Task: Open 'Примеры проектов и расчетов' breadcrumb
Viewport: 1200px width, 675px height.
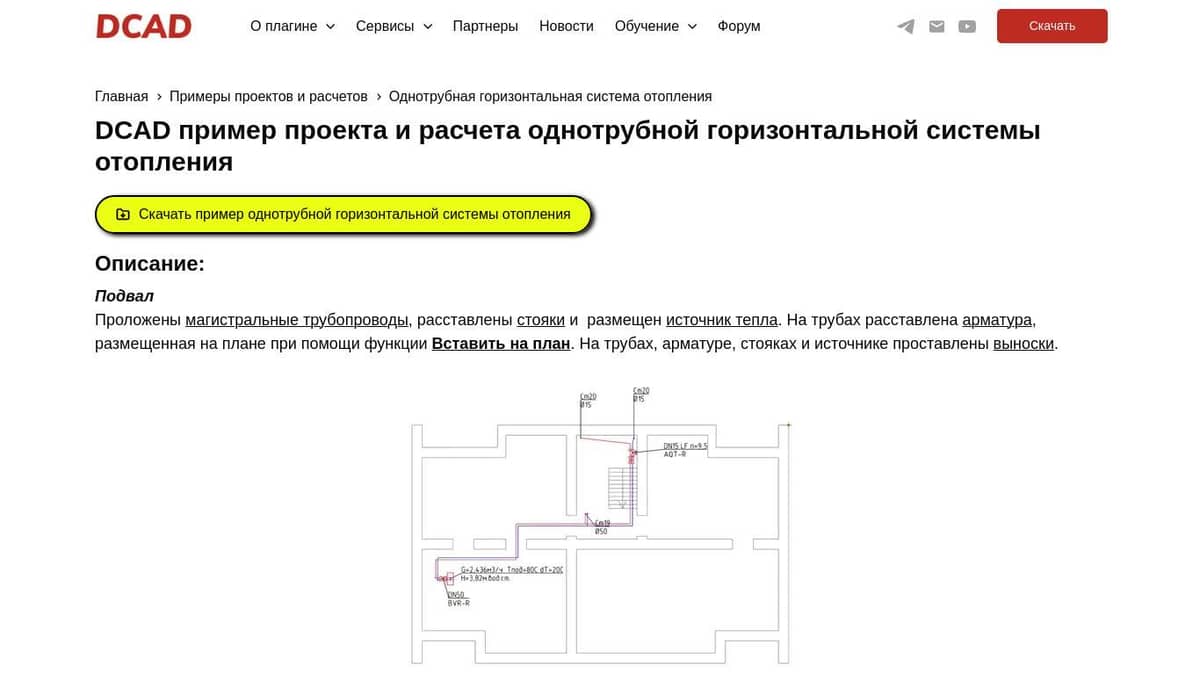Action: point(268,96)
